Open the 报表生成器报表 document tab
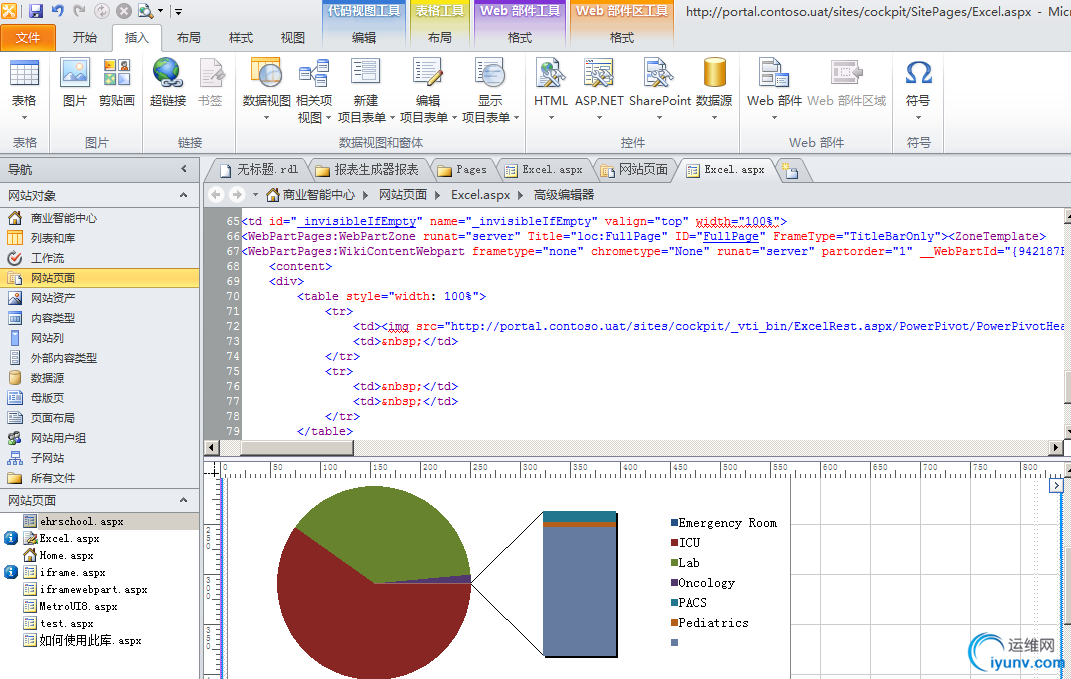Screen dimensions: 1071x679 (x=368, y=169)
